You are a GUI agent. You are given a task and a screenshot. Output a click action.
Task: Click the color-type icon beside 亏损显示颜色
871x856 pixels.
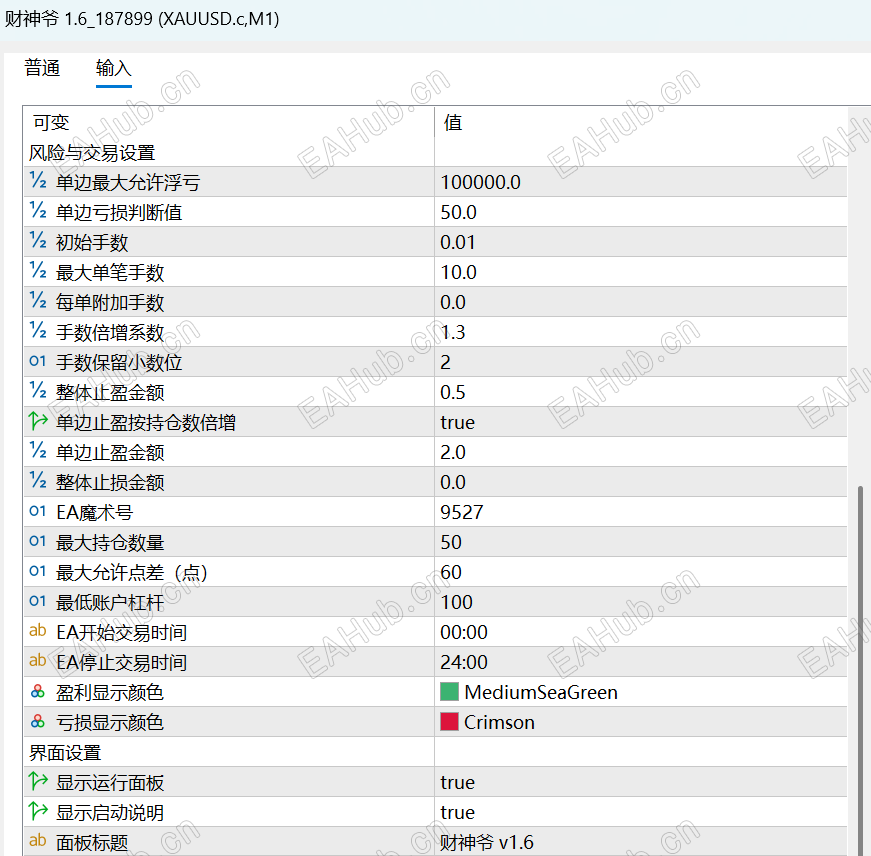point(38,722)
